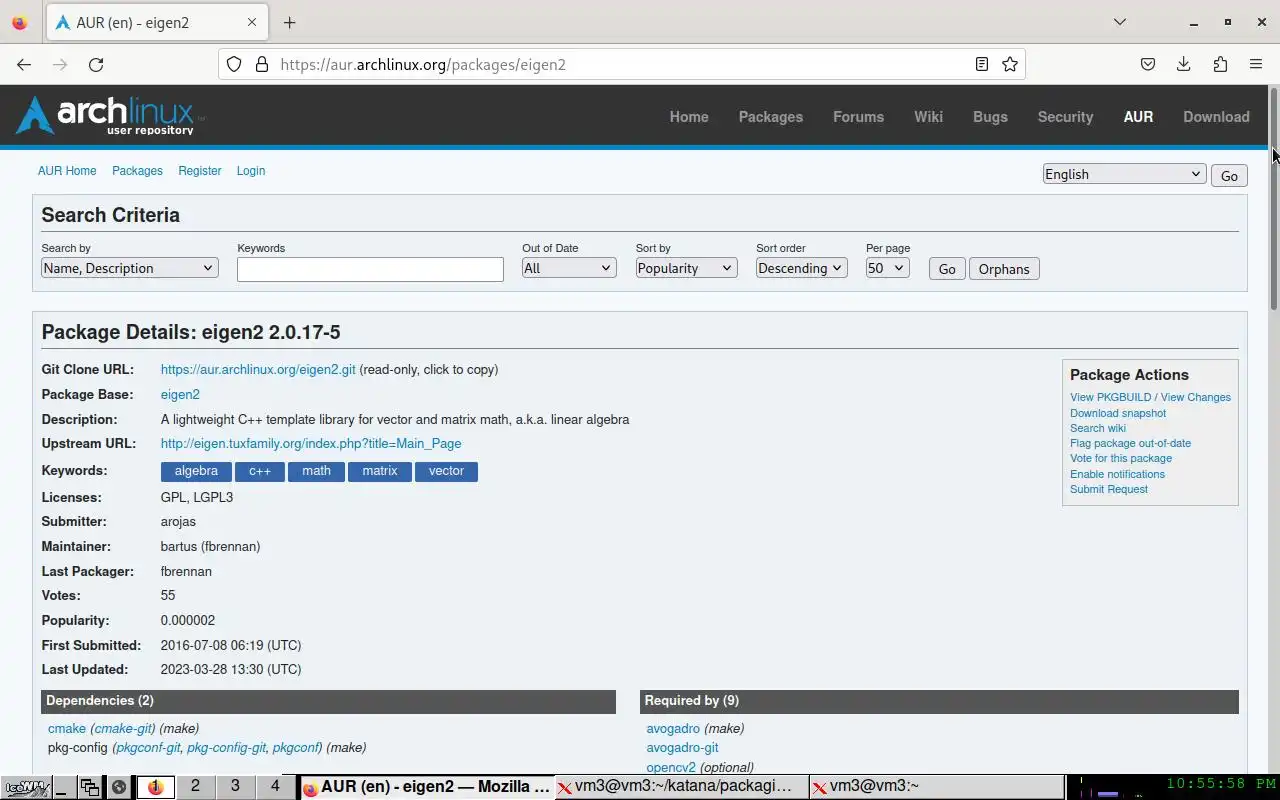Close the AUR eigen2 tab
Image resolution: width=1280 pixels, height=800 pixels.
point(252,22)
